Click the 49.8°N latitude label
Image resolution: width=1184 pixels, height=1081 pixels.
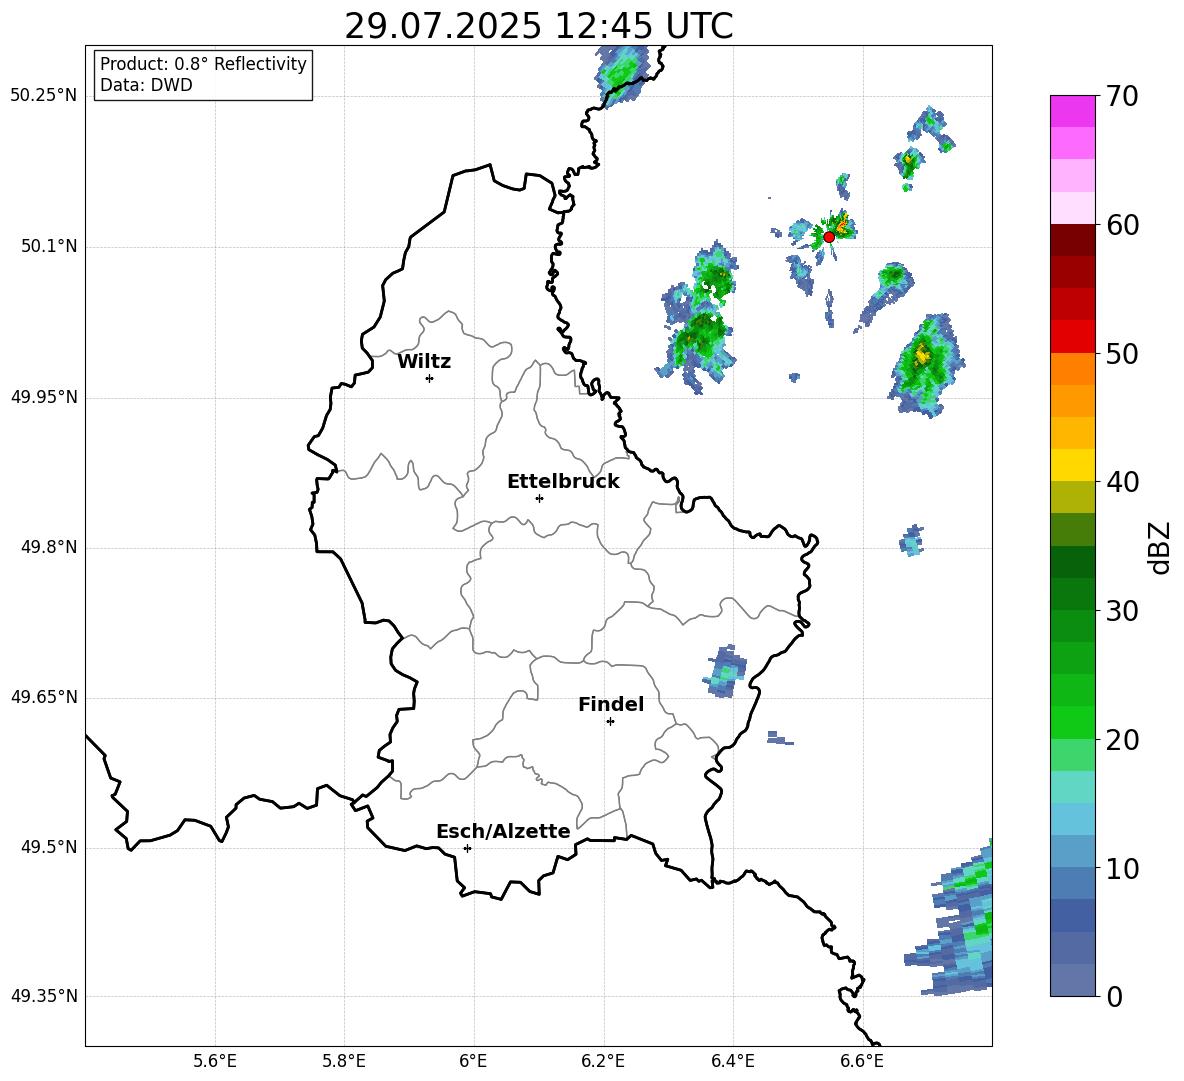click(x=48, y=547)
